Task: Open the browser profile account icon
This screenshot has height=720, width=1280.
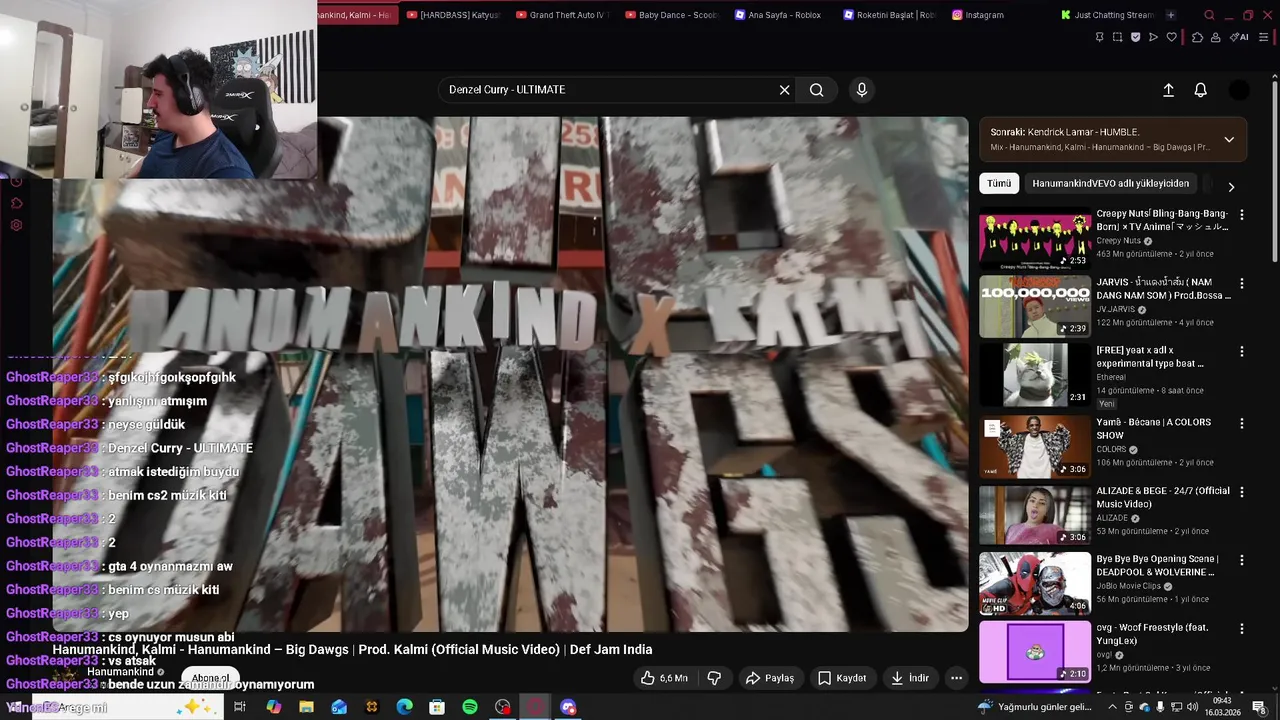Action: [1215, 37]
